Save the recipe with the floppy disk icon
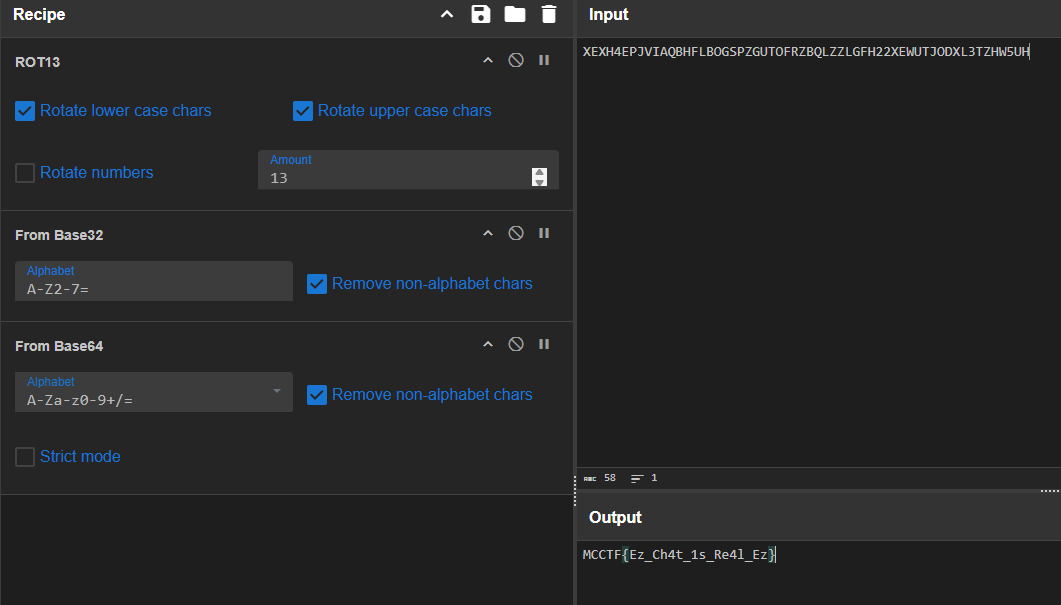 tap(481, 14)
